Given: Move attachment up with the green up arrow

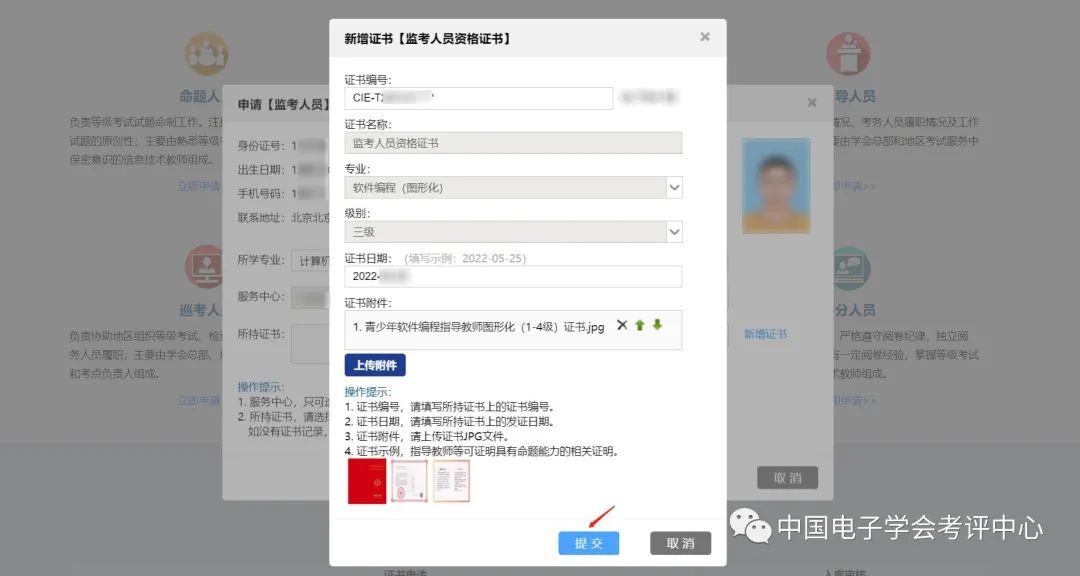Looking at the screenshot, I should click(640, 325).
